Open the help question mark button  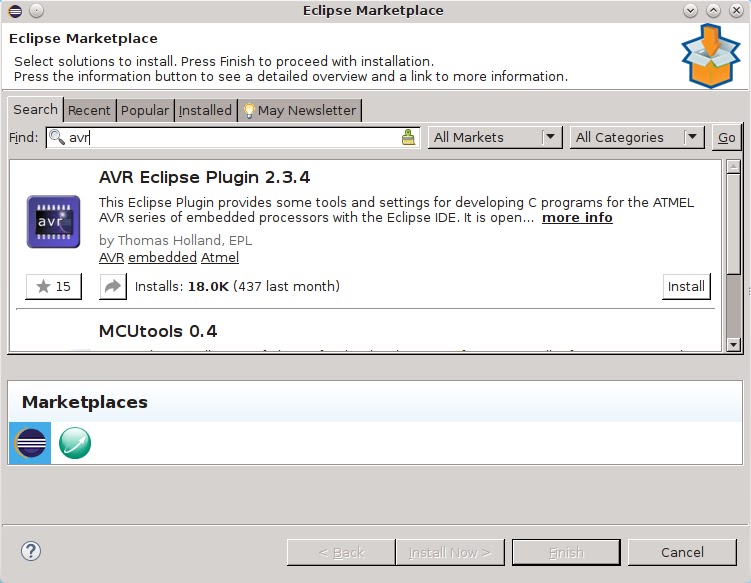31,551
